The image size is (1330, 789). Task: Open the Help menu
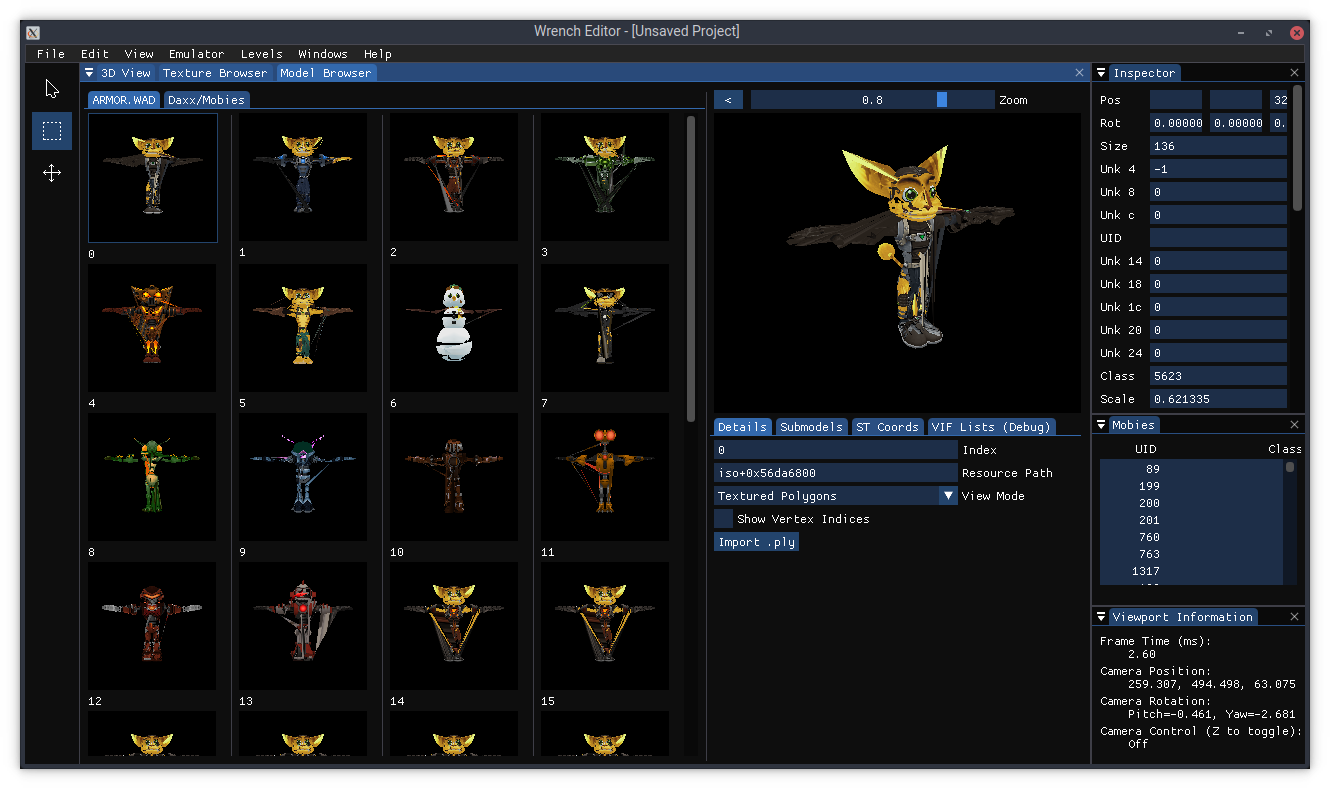pos(378,54)
